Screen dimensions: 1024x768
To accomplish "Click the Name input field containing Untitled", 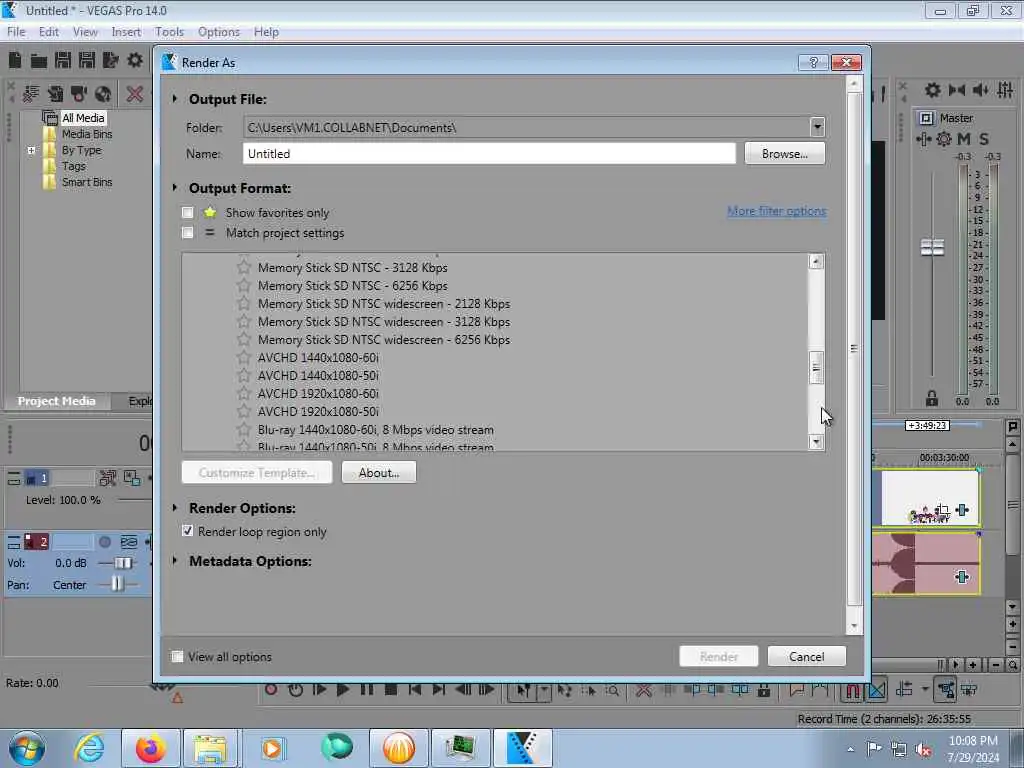I will pos(489,153).
